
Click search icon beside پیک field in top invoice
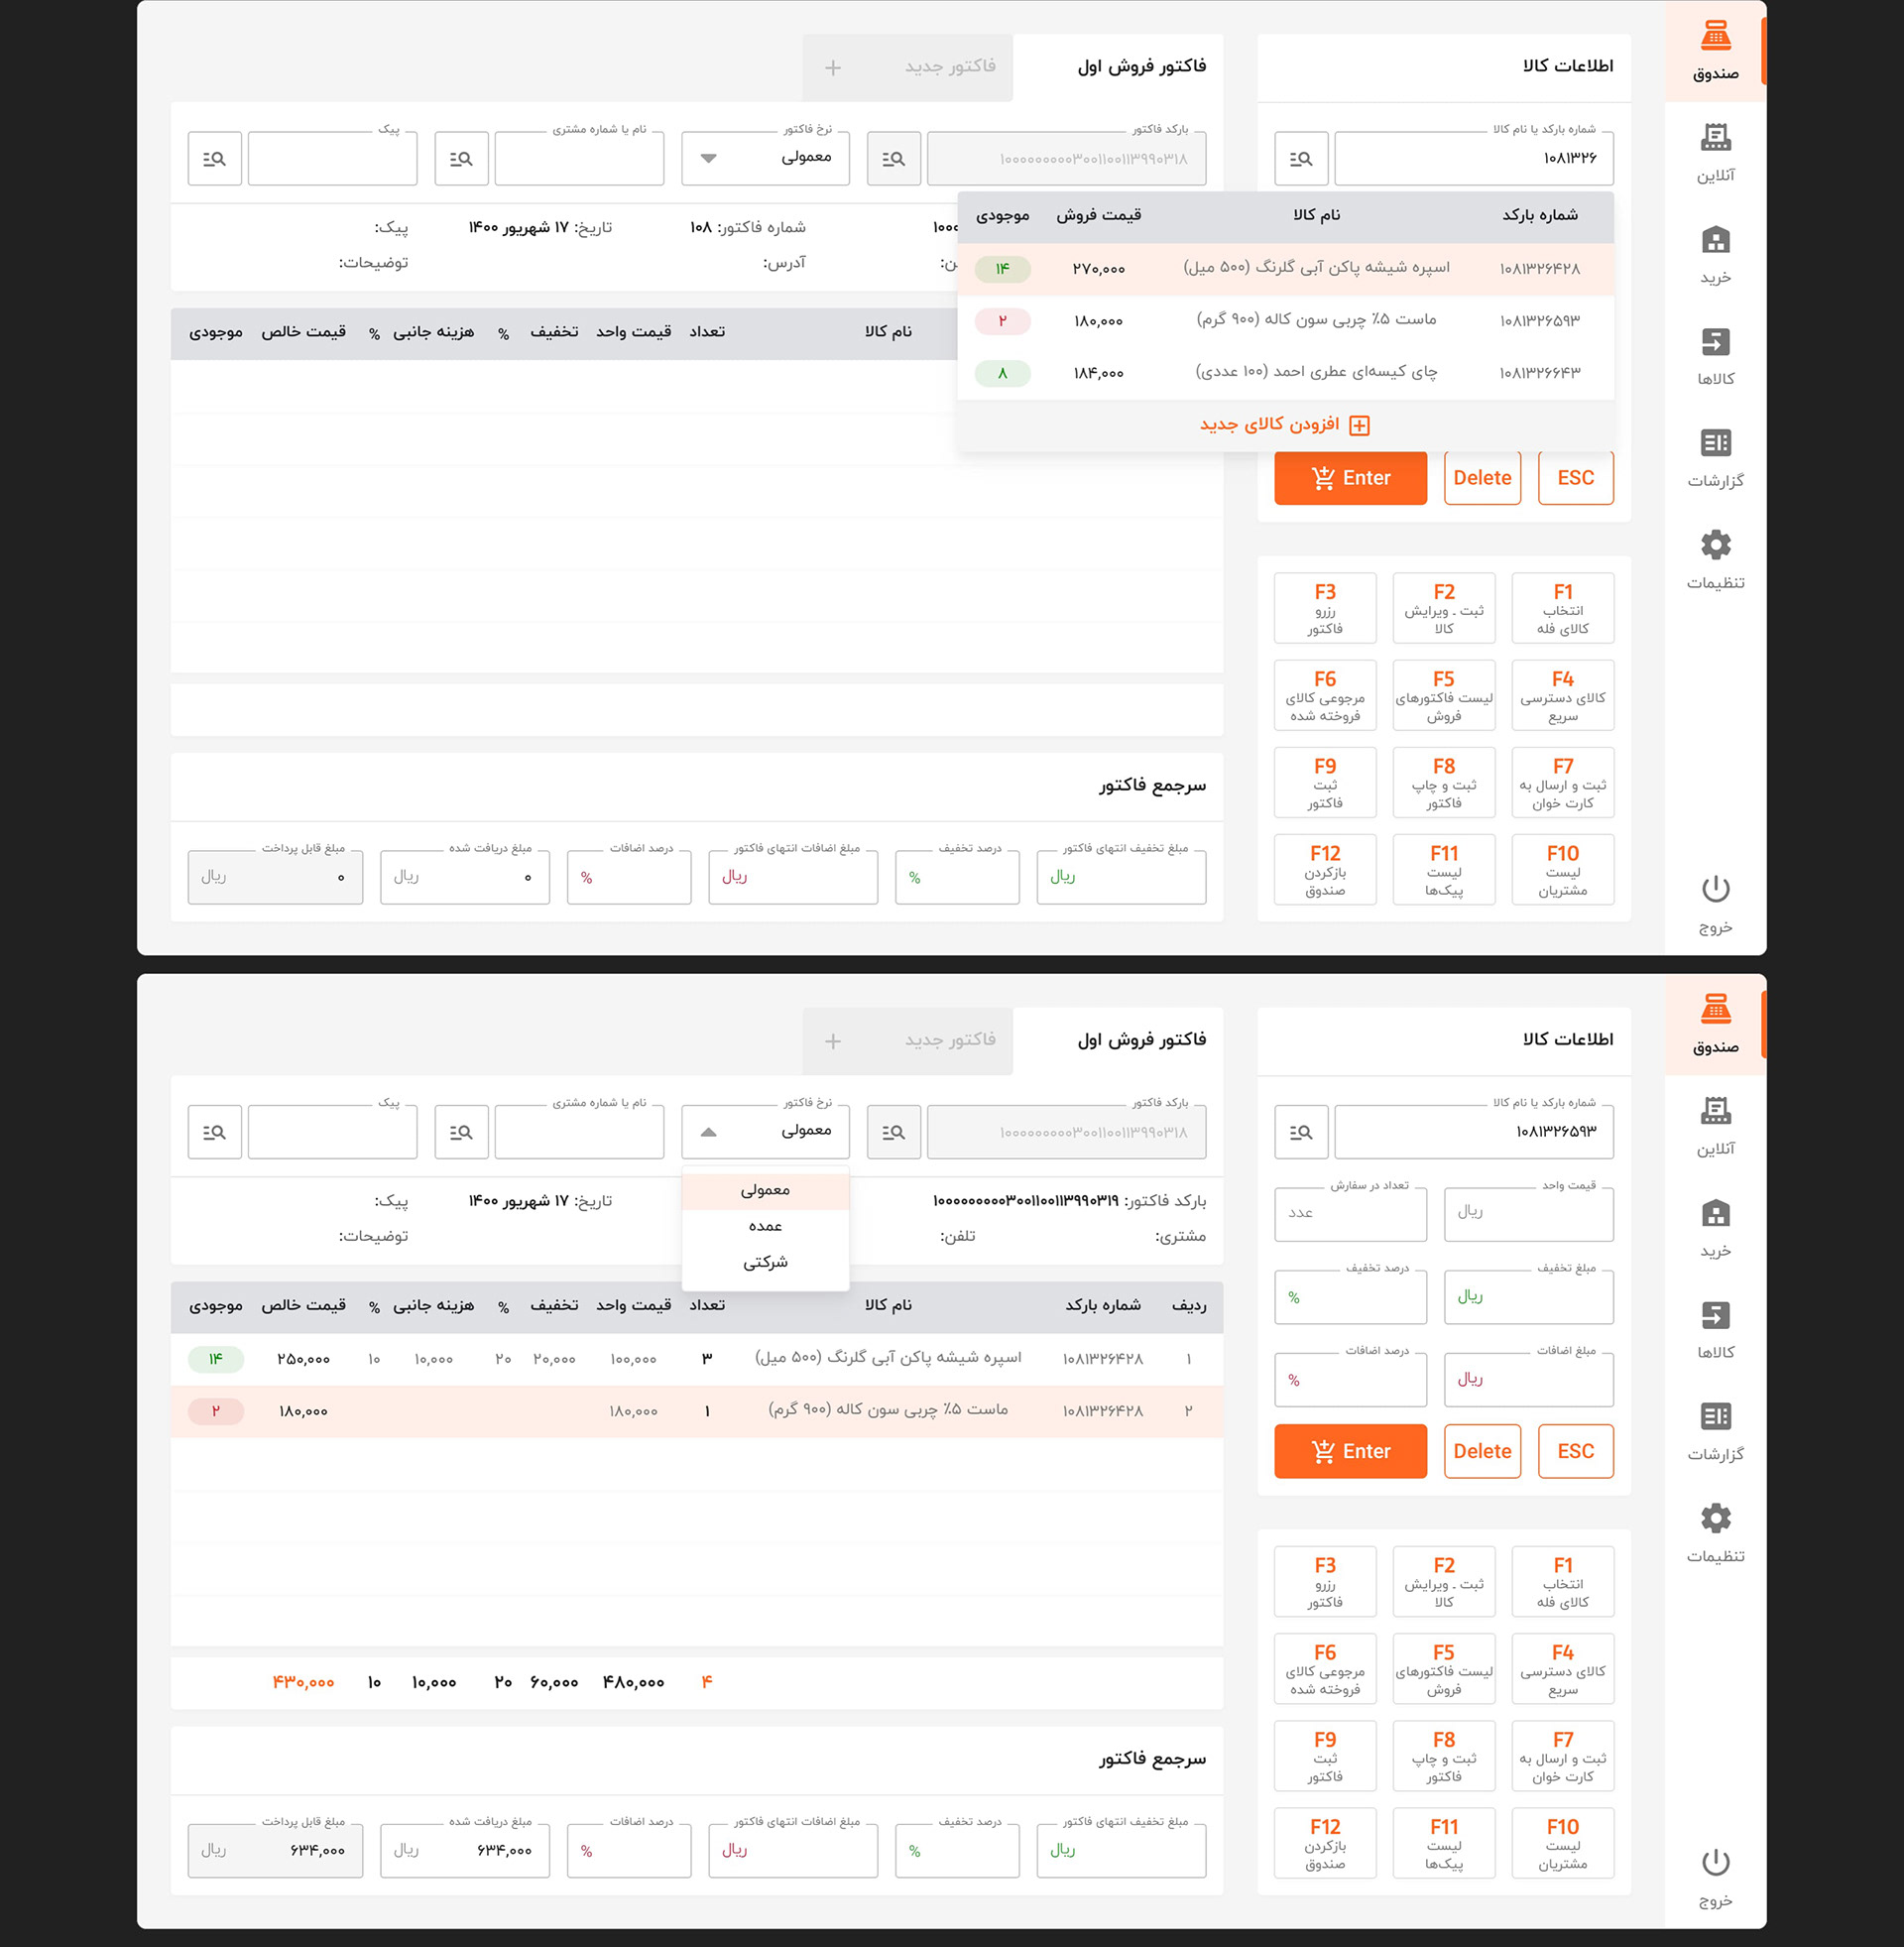point(214,159)
